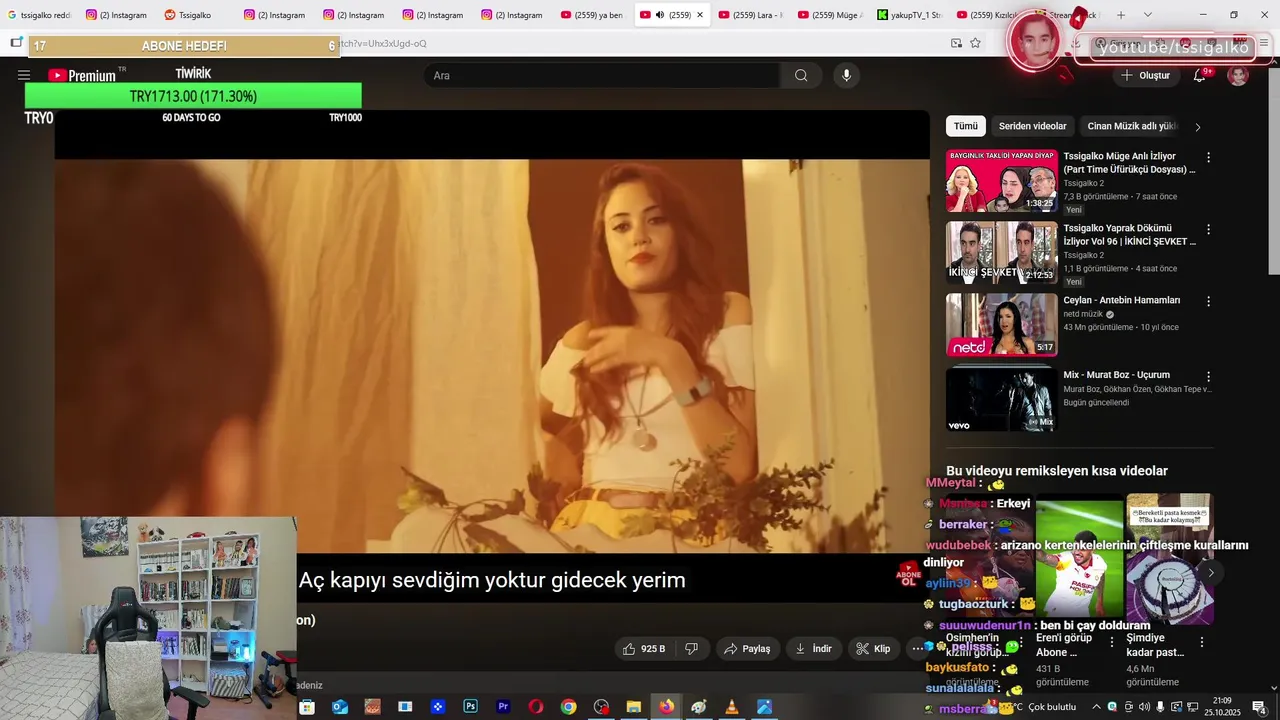
Task: Select the Seriden videolar chip
Action: pos(1033,126)
